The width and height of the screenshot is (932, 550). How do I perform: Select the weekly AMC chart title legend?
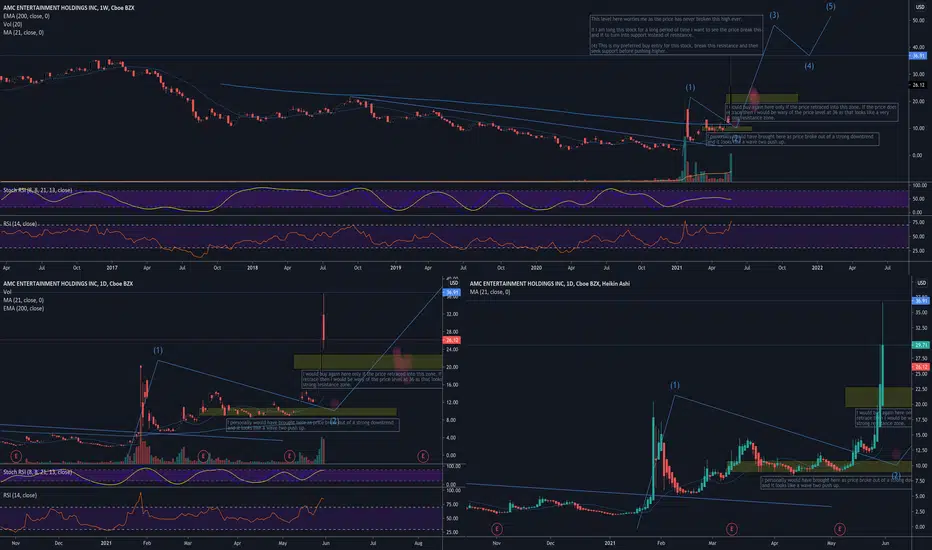[x=68, y=8]
